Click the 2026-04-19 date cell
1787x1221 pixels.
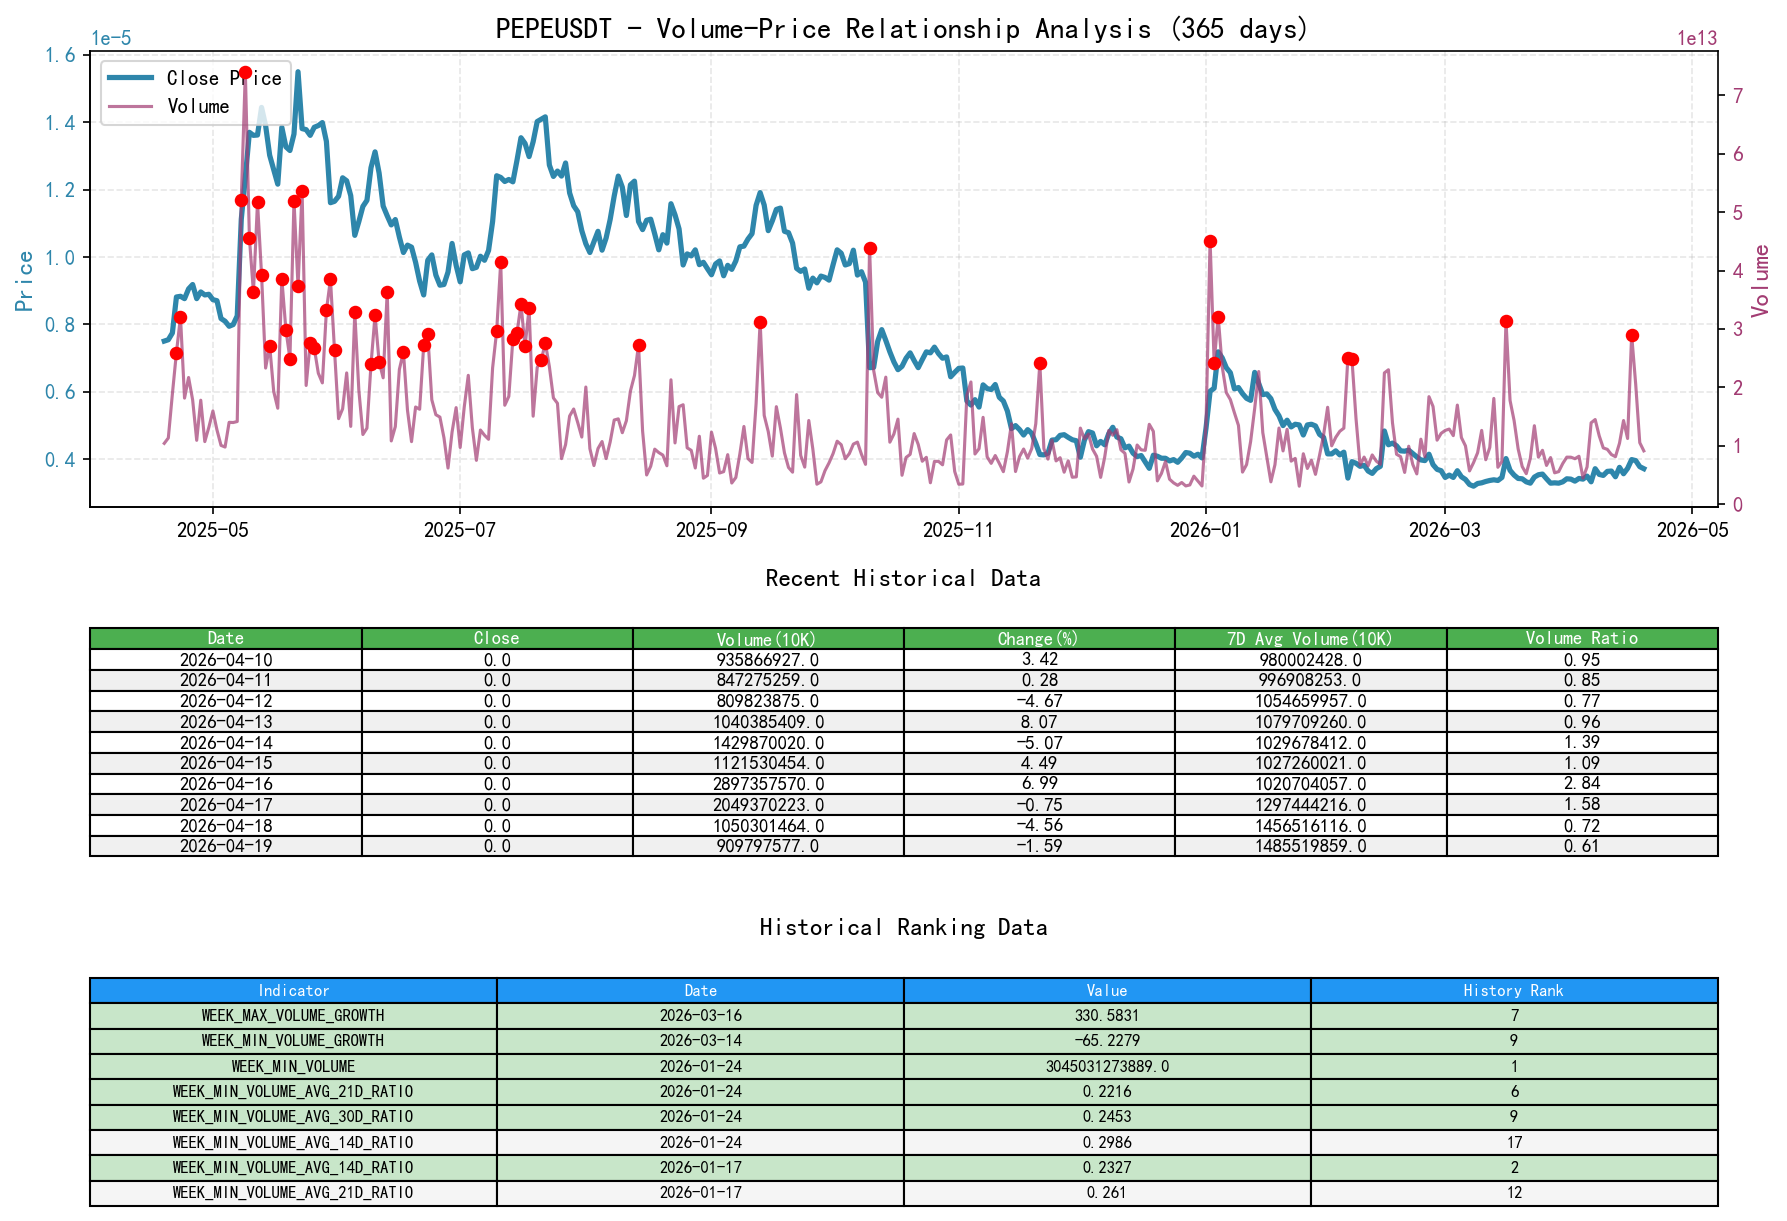[x=226, y=846]
